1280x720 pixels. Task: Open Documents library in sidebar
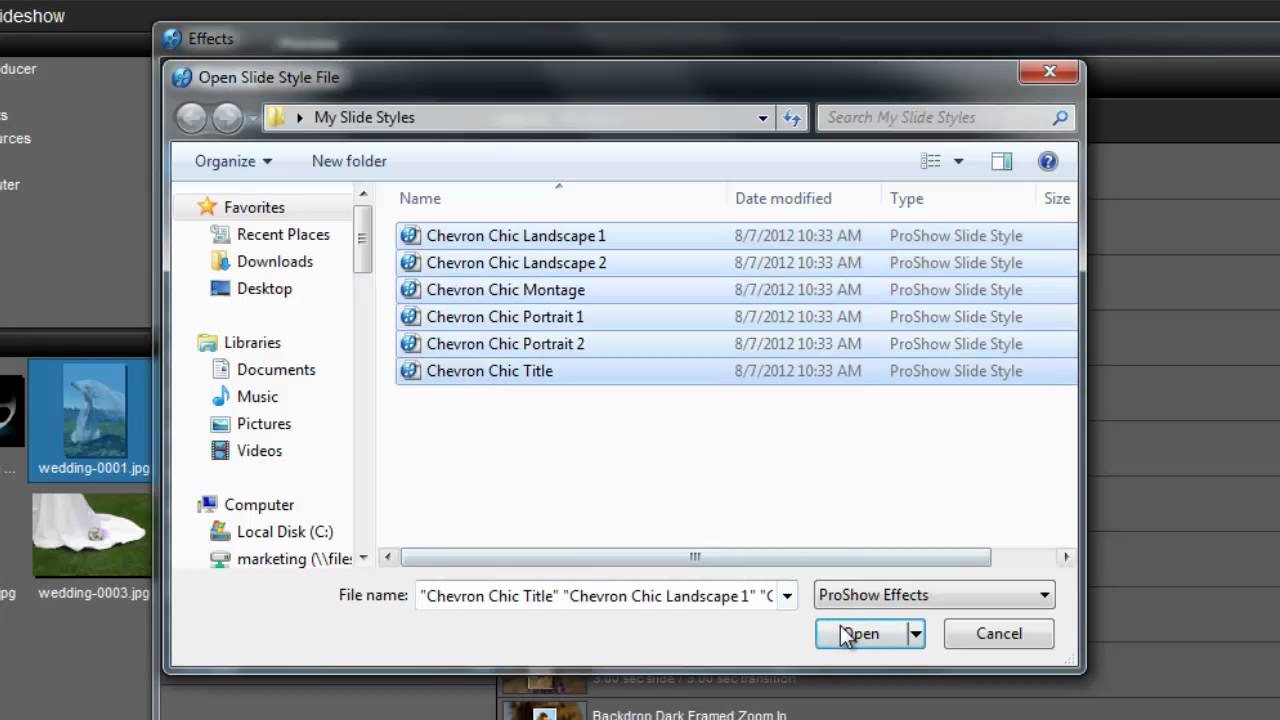tap(276, 369)
